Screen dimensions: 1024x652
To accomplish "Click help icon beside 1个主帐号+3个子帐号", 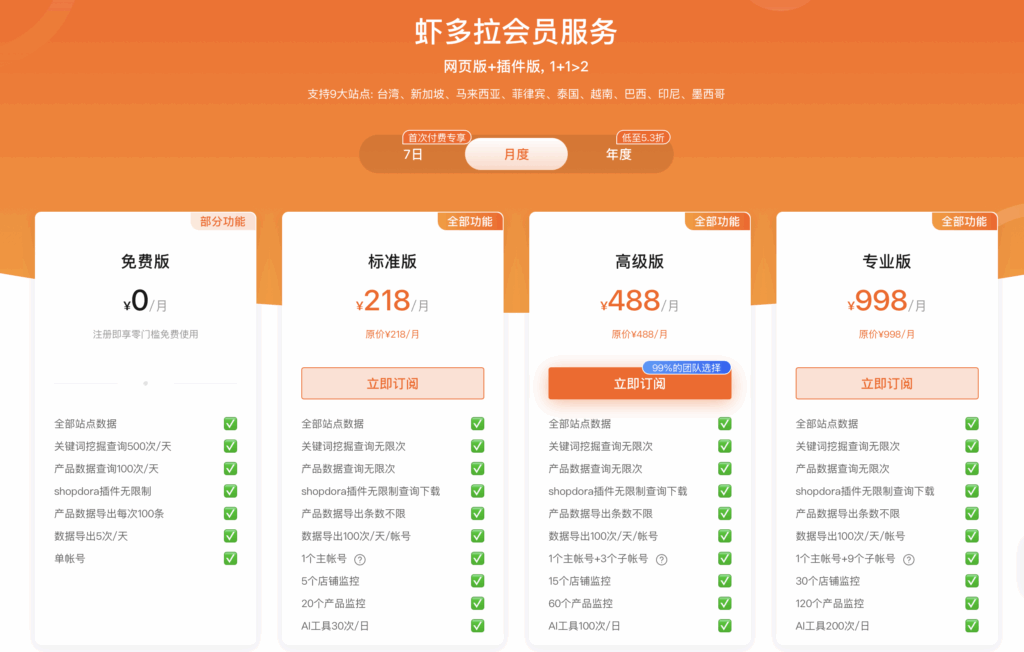I will pos(661,559).
